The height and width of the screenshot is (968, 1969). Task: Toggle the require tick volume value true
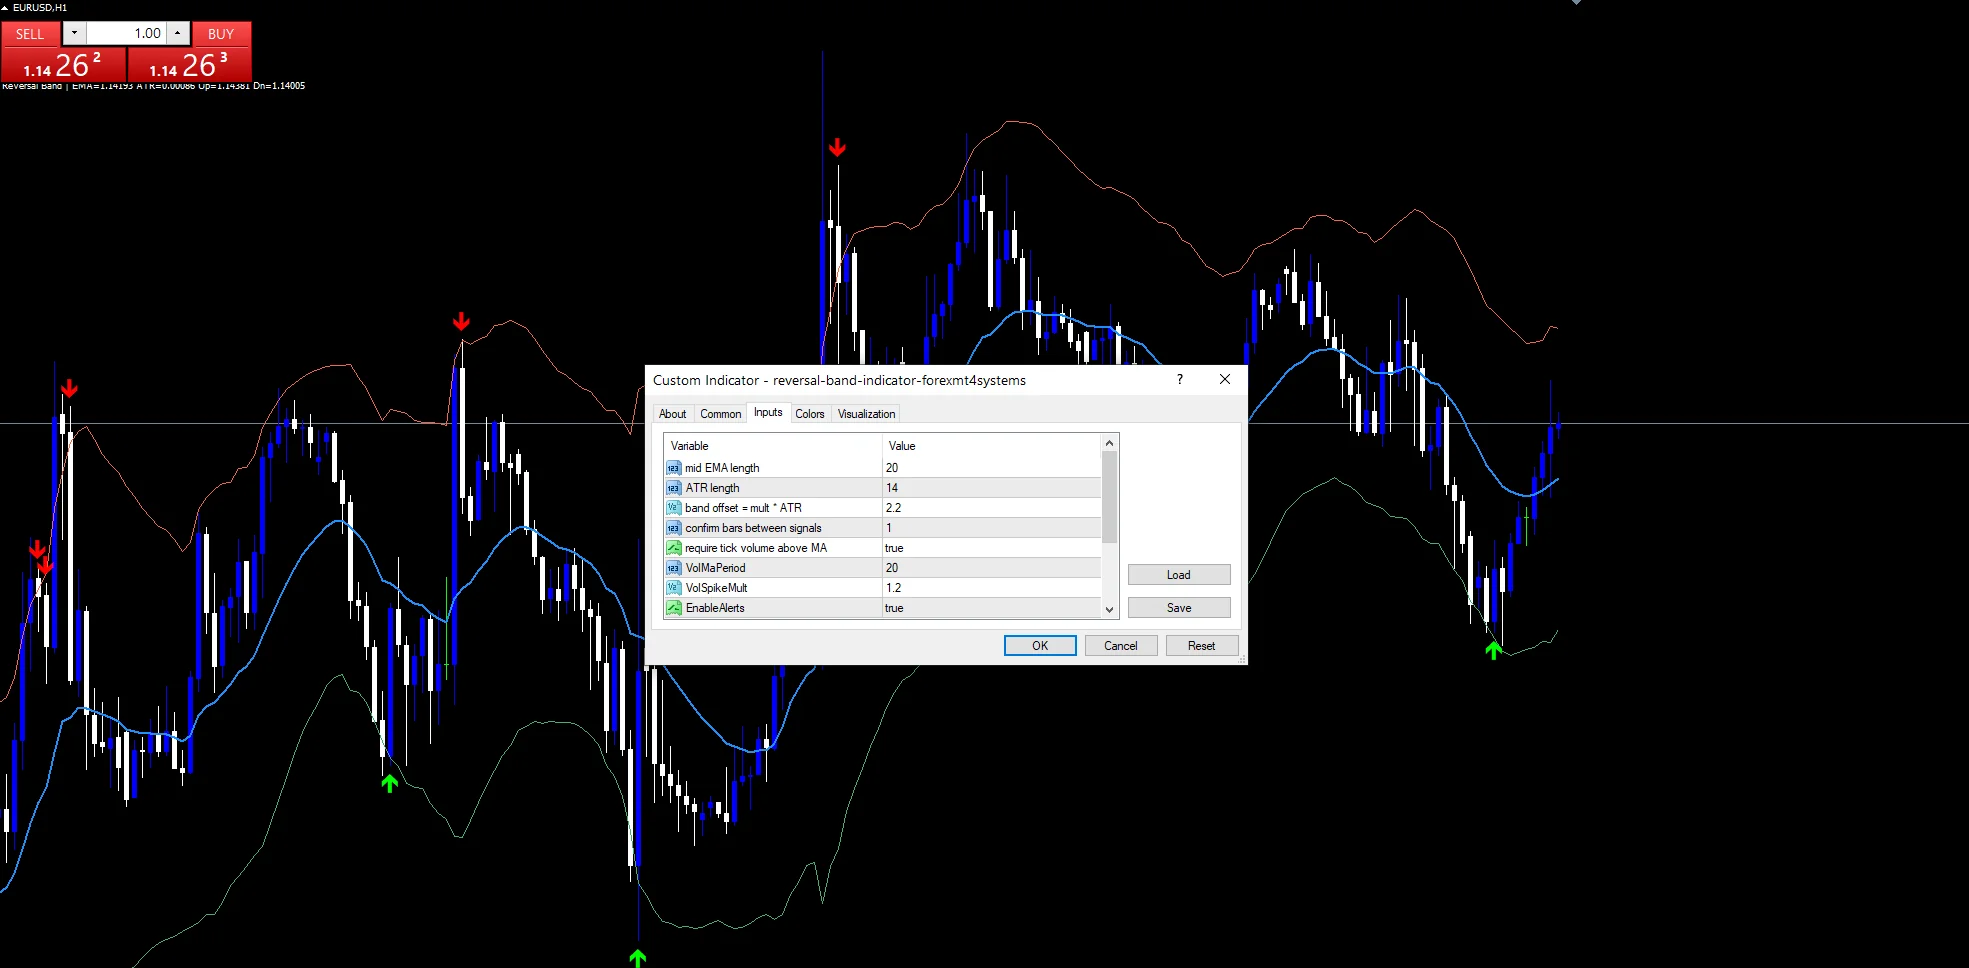click(x=991, y=548)
